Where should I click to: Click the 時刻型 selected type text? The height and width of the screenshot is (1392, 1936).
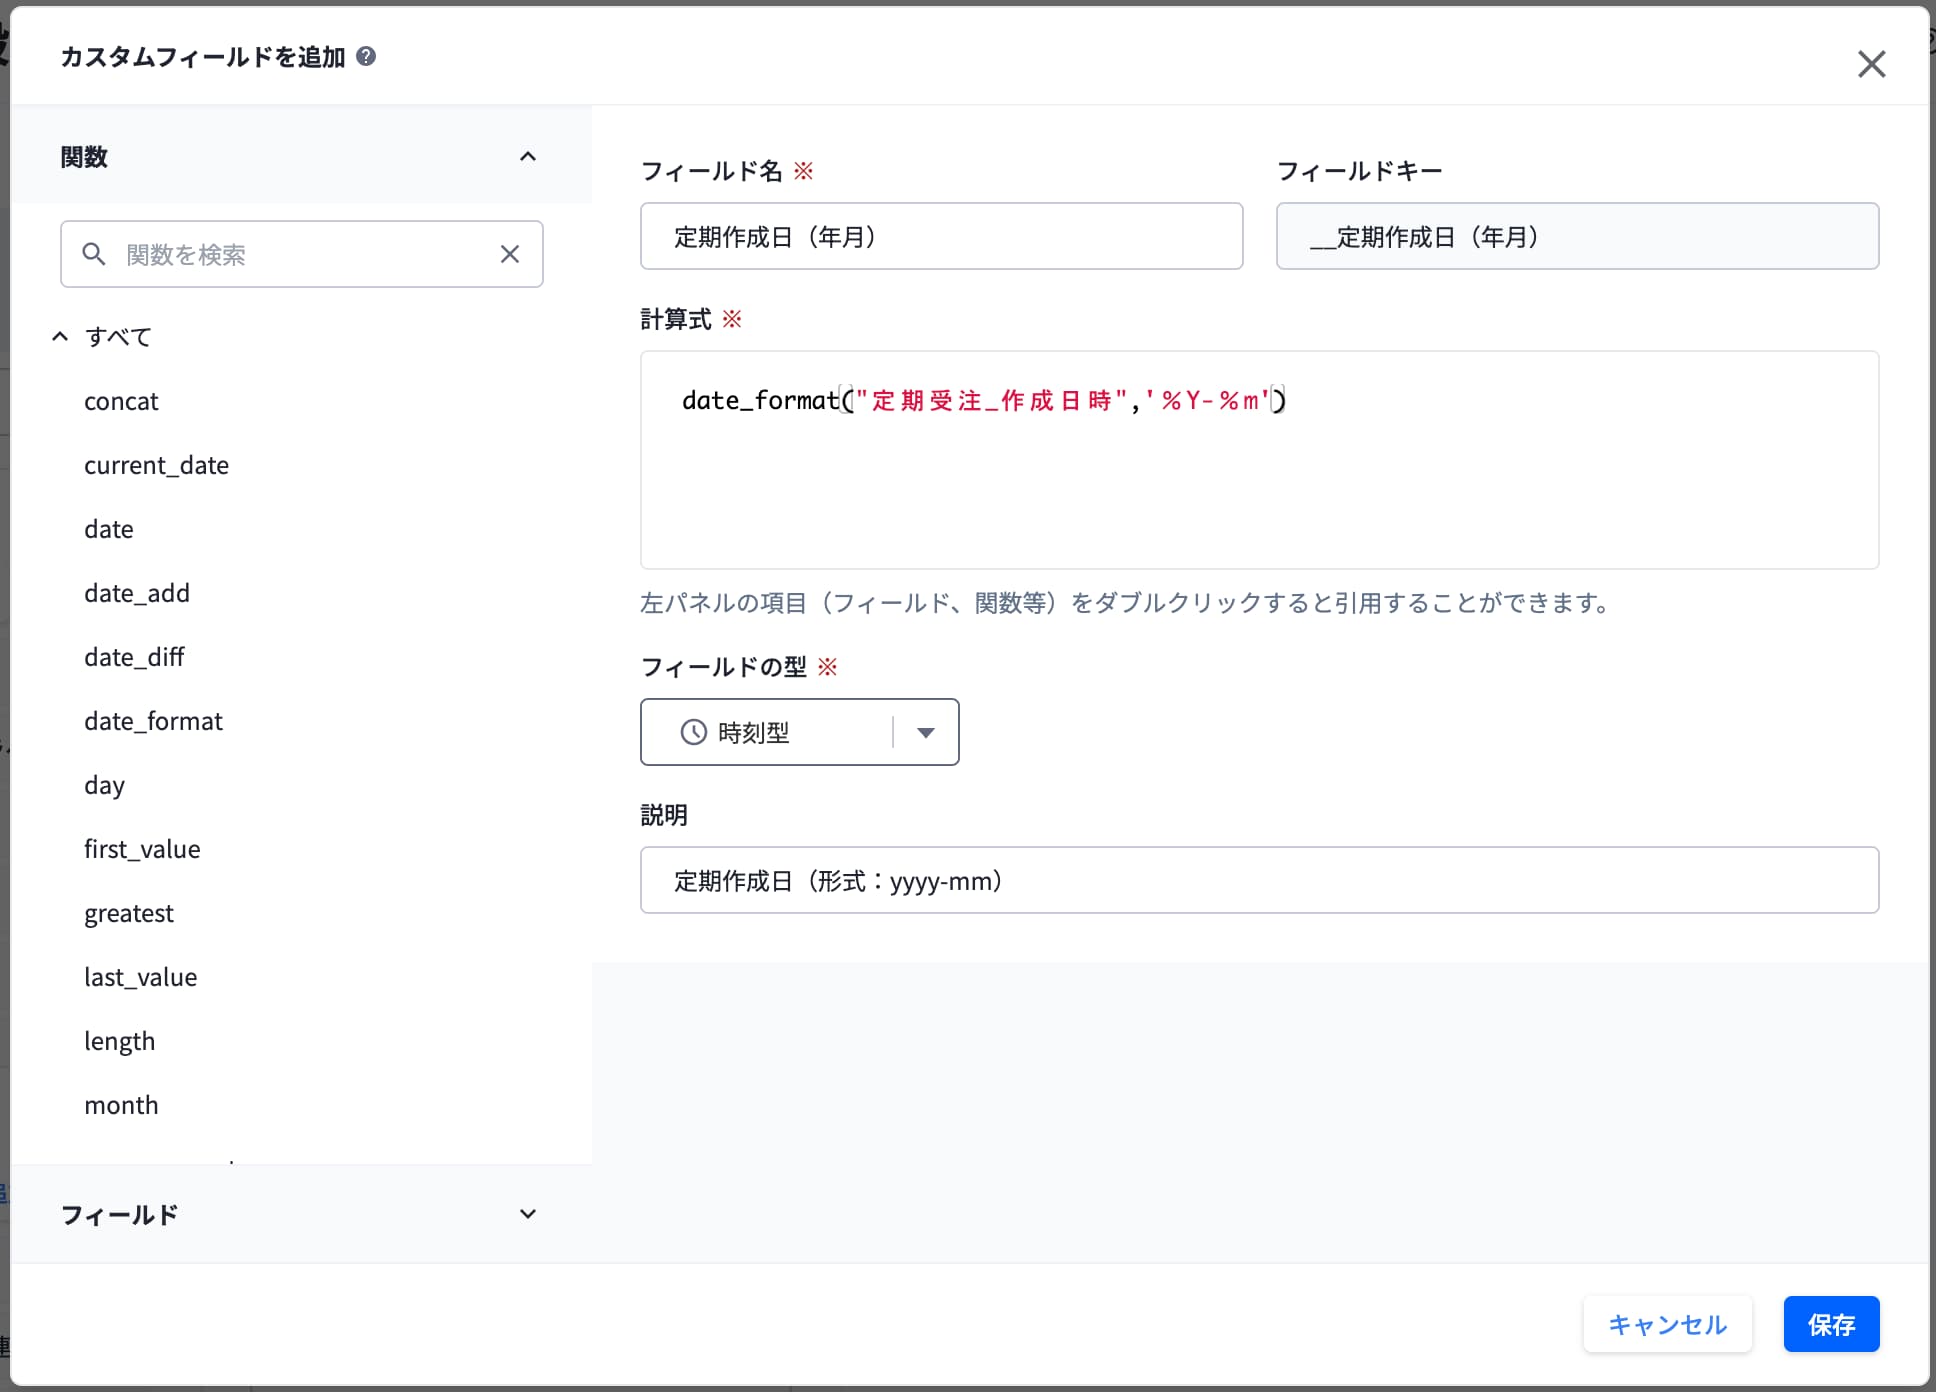point(753,732)
